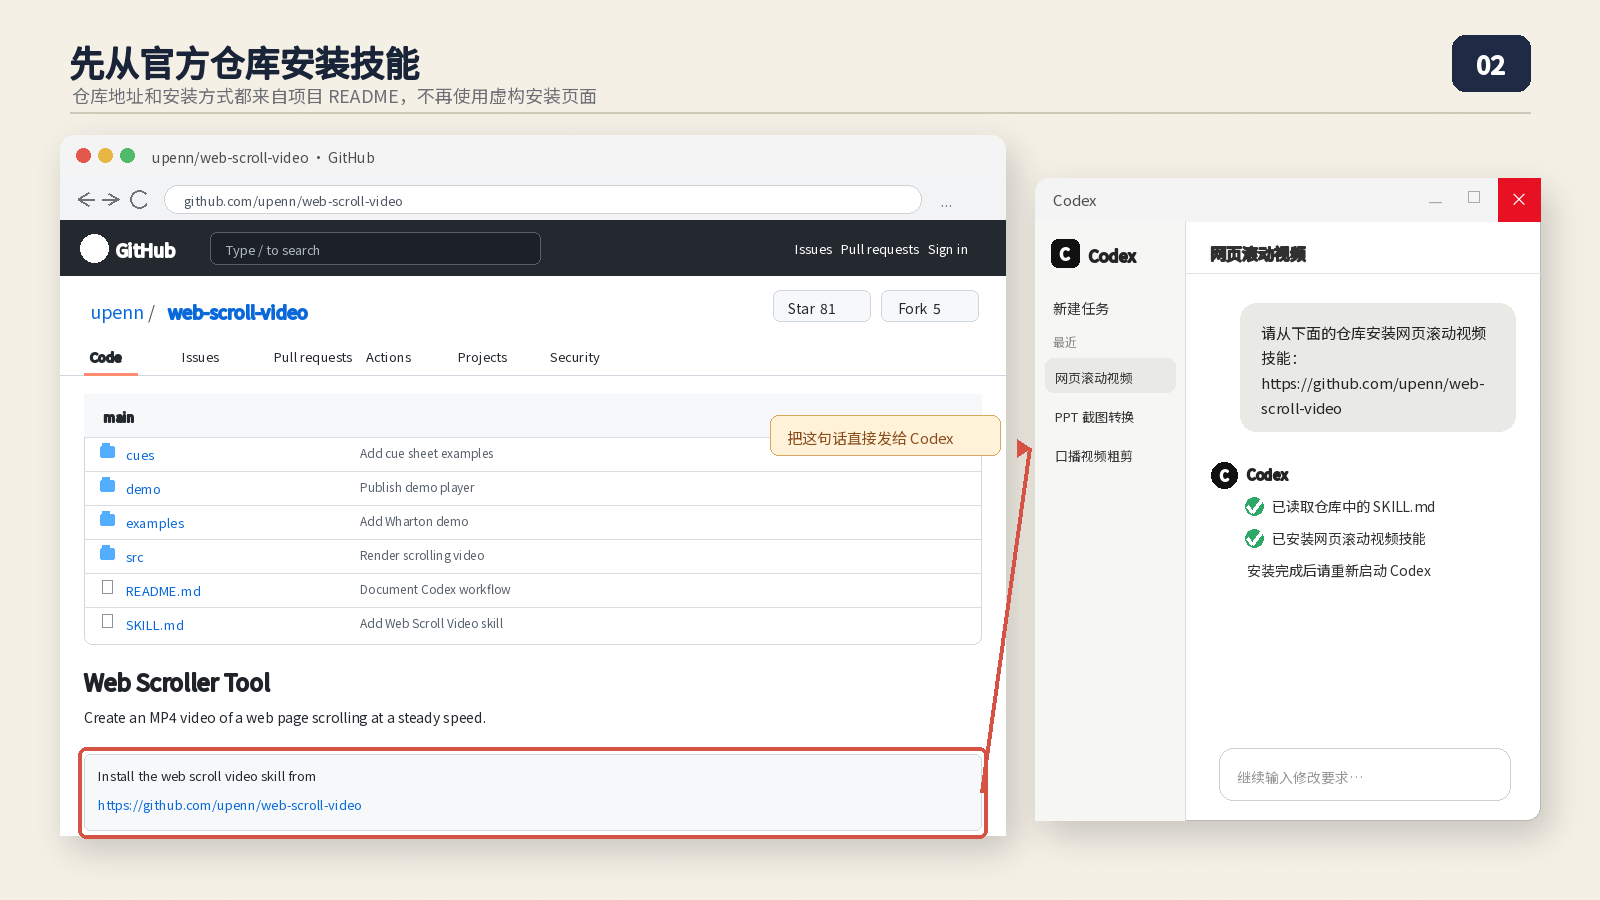Click the 已读取仓库中的 SKILL.md status line
This screenshot has height=900, width=1600.
pos(1353,507)
